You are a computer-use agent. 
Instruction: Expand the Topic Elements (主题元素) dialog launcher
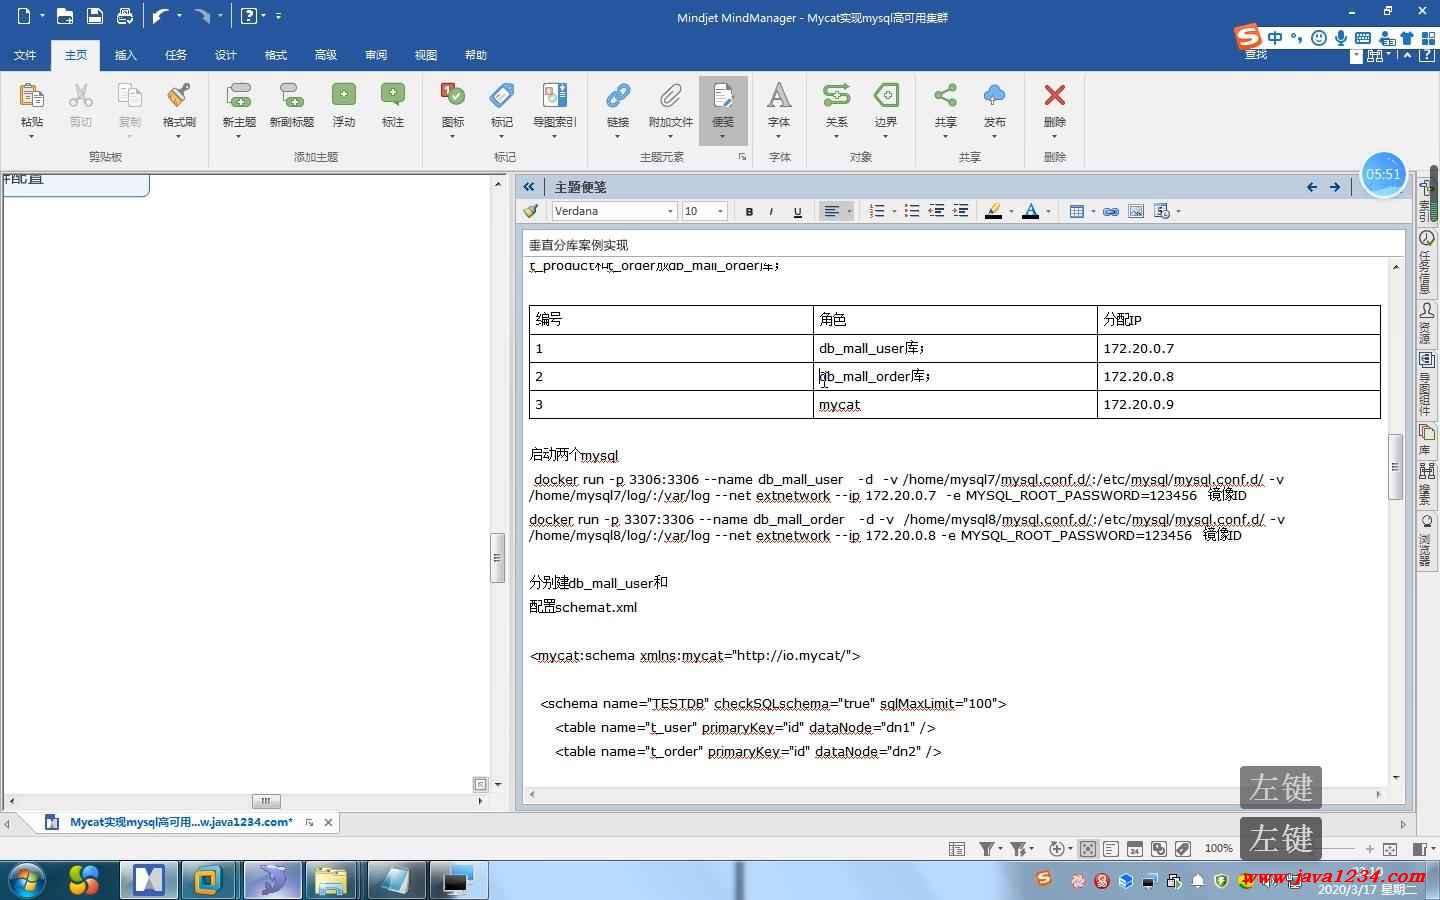pyautogui.click(x=742, y=157)
